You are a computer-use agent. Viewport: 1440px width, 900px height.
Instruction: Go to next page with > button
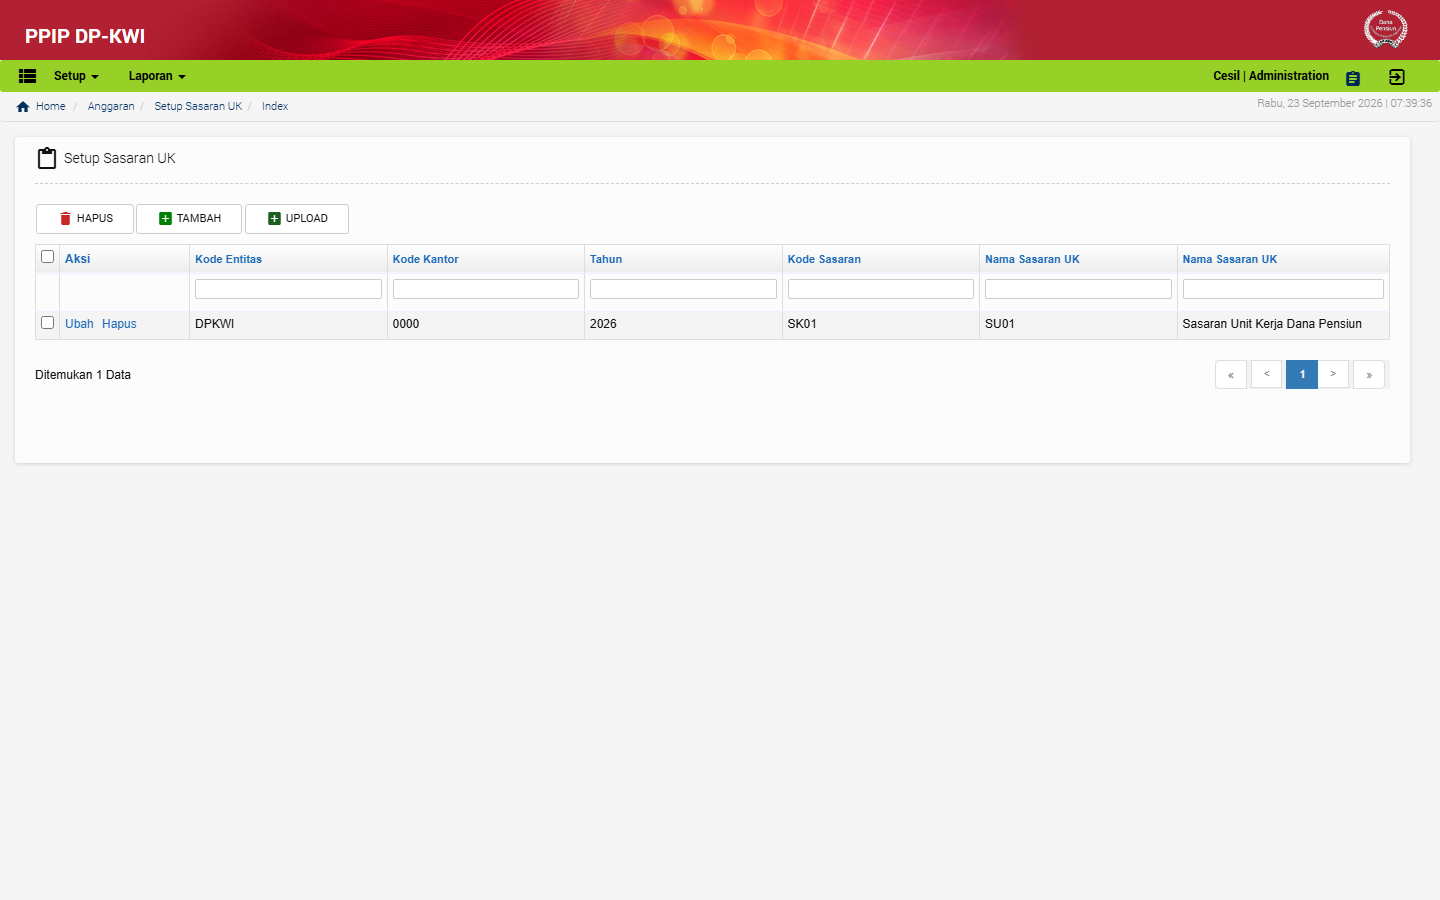[x=1333, y=374]
